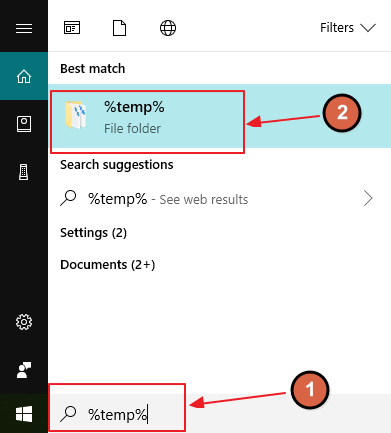Screen dimensions: 391x433
Task: Click into the %temp% search box
Action: [x=220, y=414]
